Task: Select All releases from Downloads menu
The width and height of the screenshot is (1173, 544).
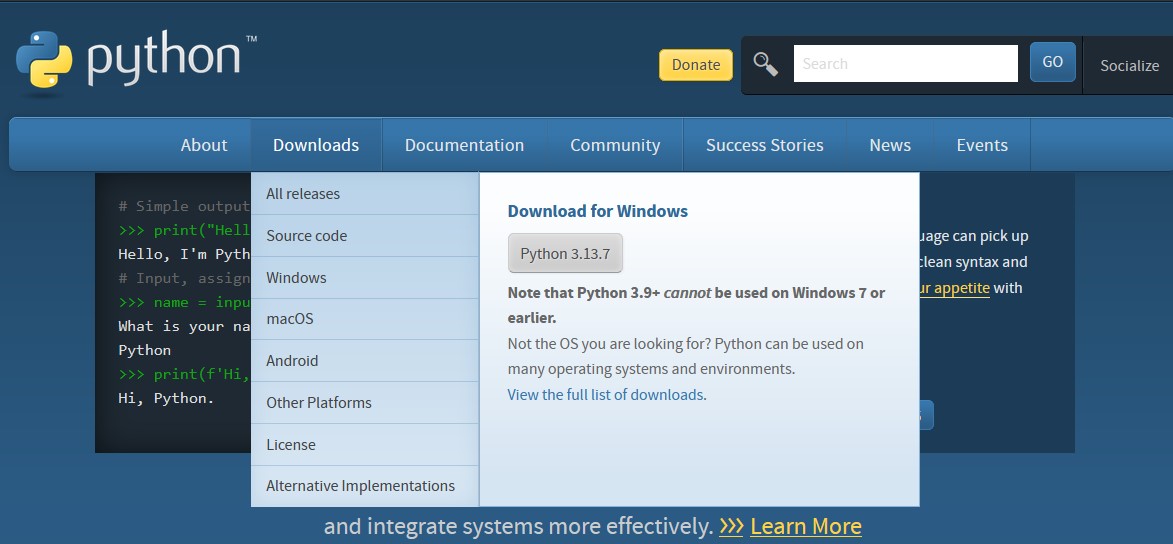Action: 303,194
